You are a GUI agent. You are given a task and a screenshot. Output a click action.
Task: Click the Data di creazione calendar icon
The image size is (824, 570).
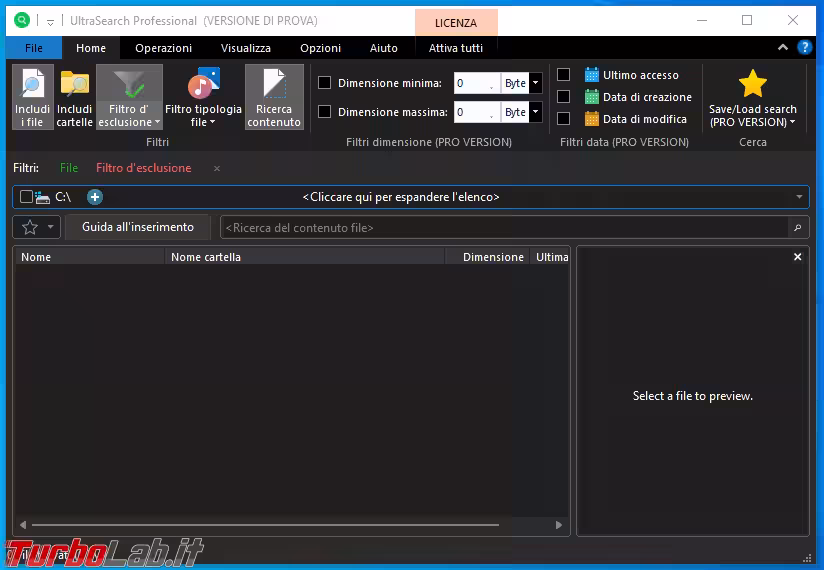[x=592, y=97]
